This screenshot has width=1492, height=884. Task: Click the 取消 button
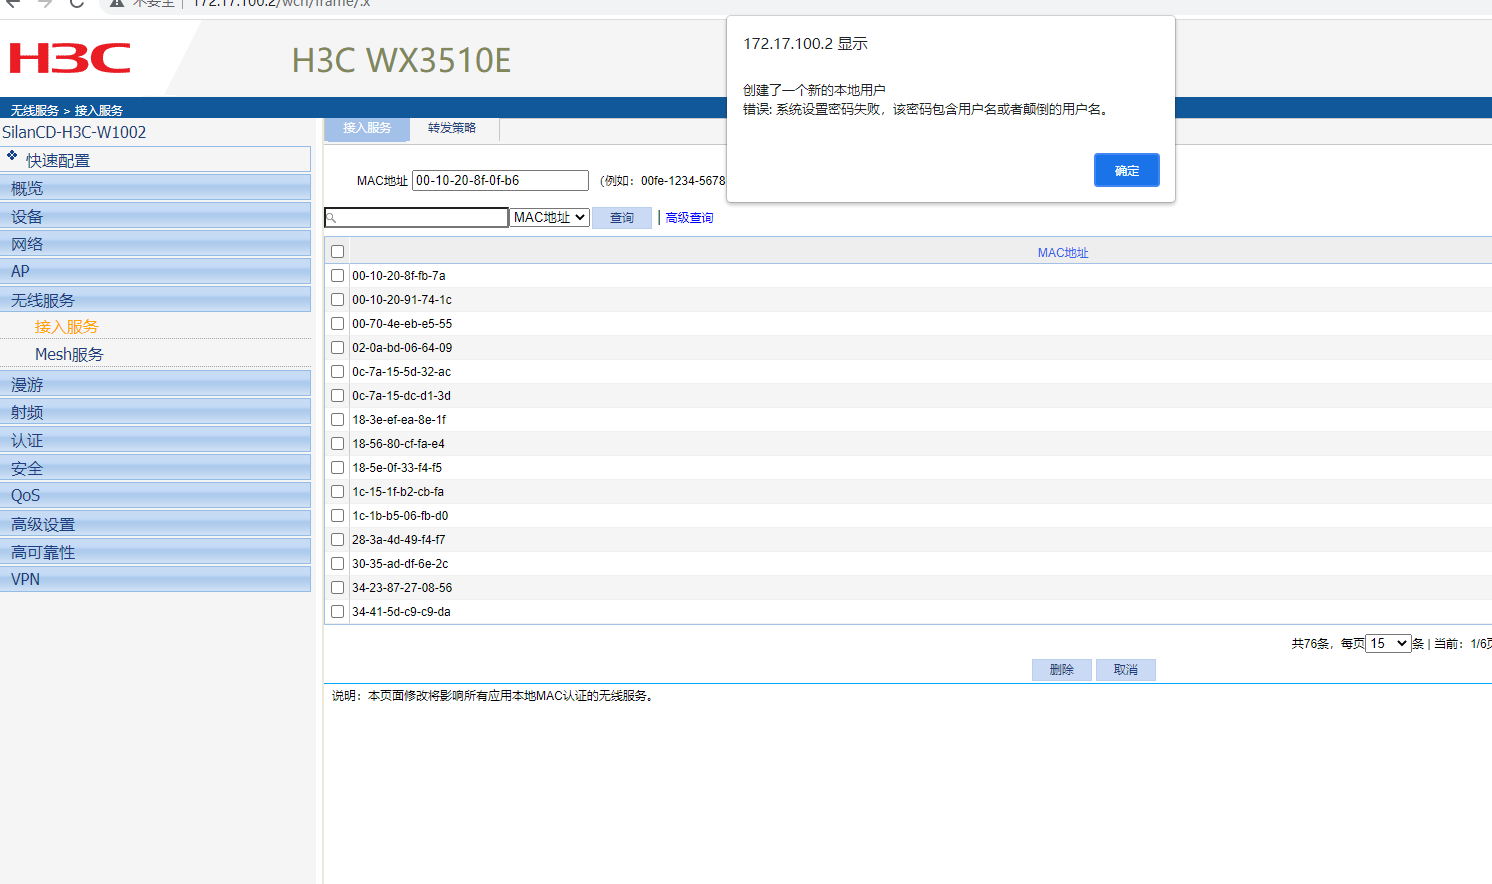pyautogui.click(x=1126, y=670)
